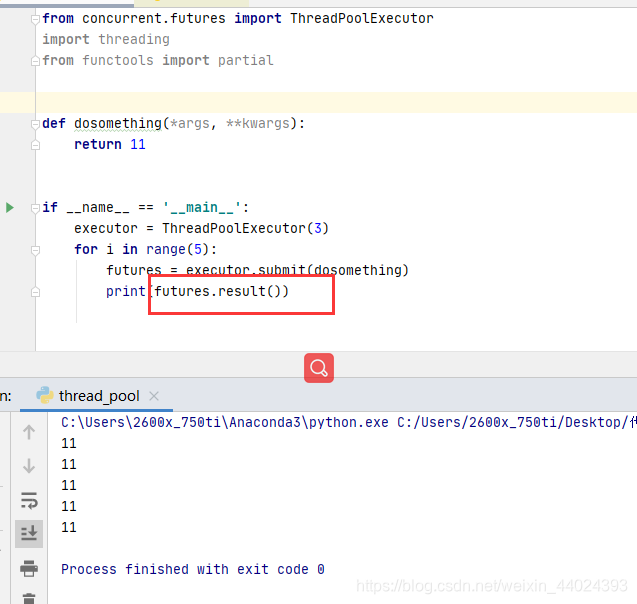Click the first '11' output line
The width and height of the screenshot is (637, 604).
tap(69, 443)
